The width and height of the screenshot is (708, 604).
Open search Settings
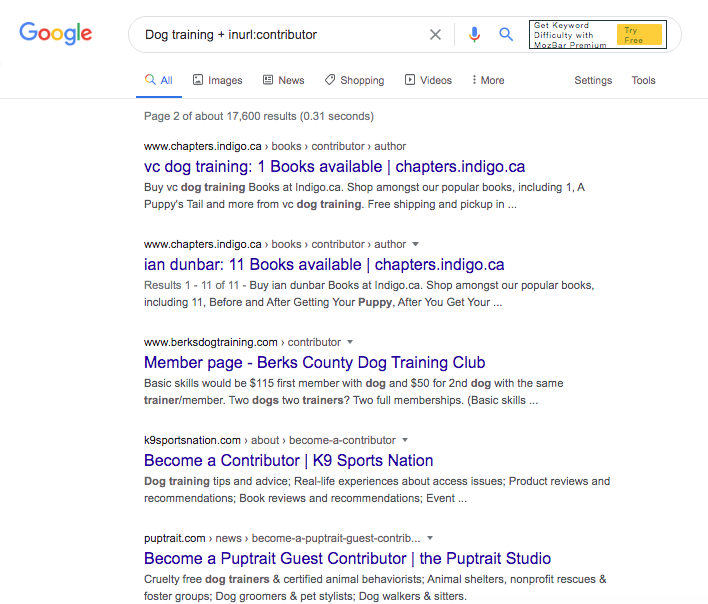593,80
